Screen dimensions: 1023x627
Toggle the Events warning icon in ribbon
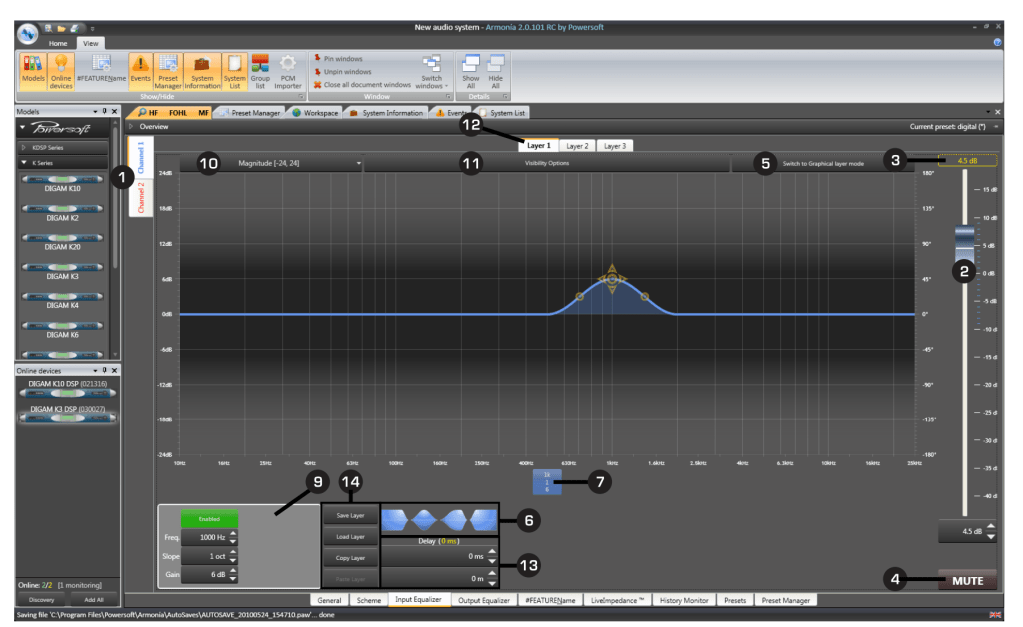(141, 73)
